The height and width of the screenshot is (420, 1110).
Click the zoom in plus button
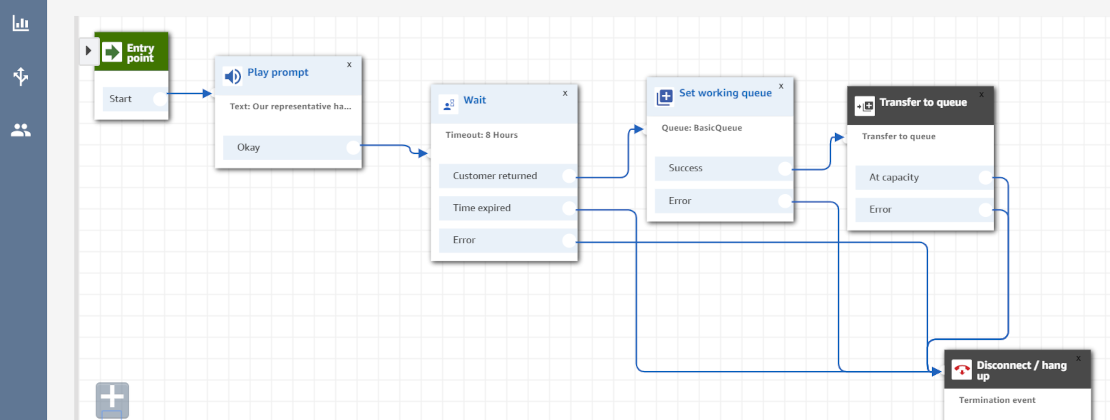click(112, 398)
